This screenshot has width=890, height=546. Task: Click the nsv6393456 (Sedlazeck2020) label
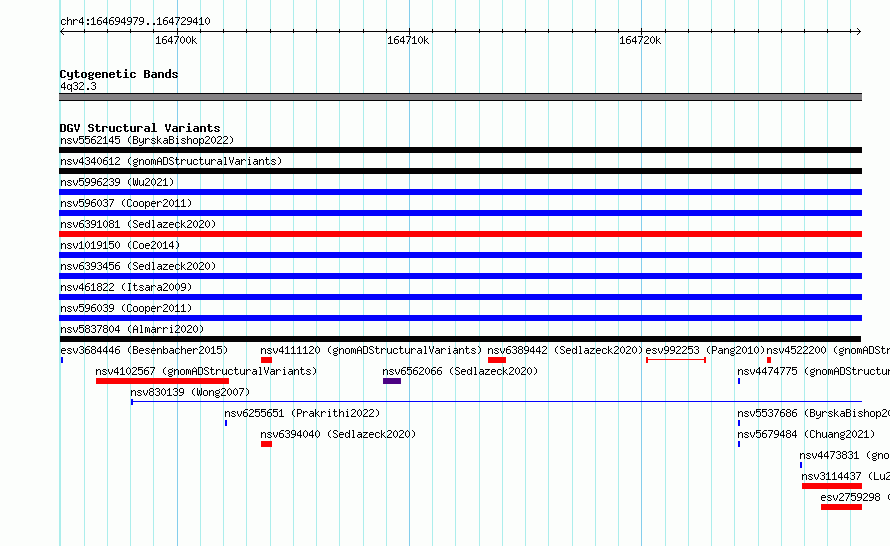[138, 266]
